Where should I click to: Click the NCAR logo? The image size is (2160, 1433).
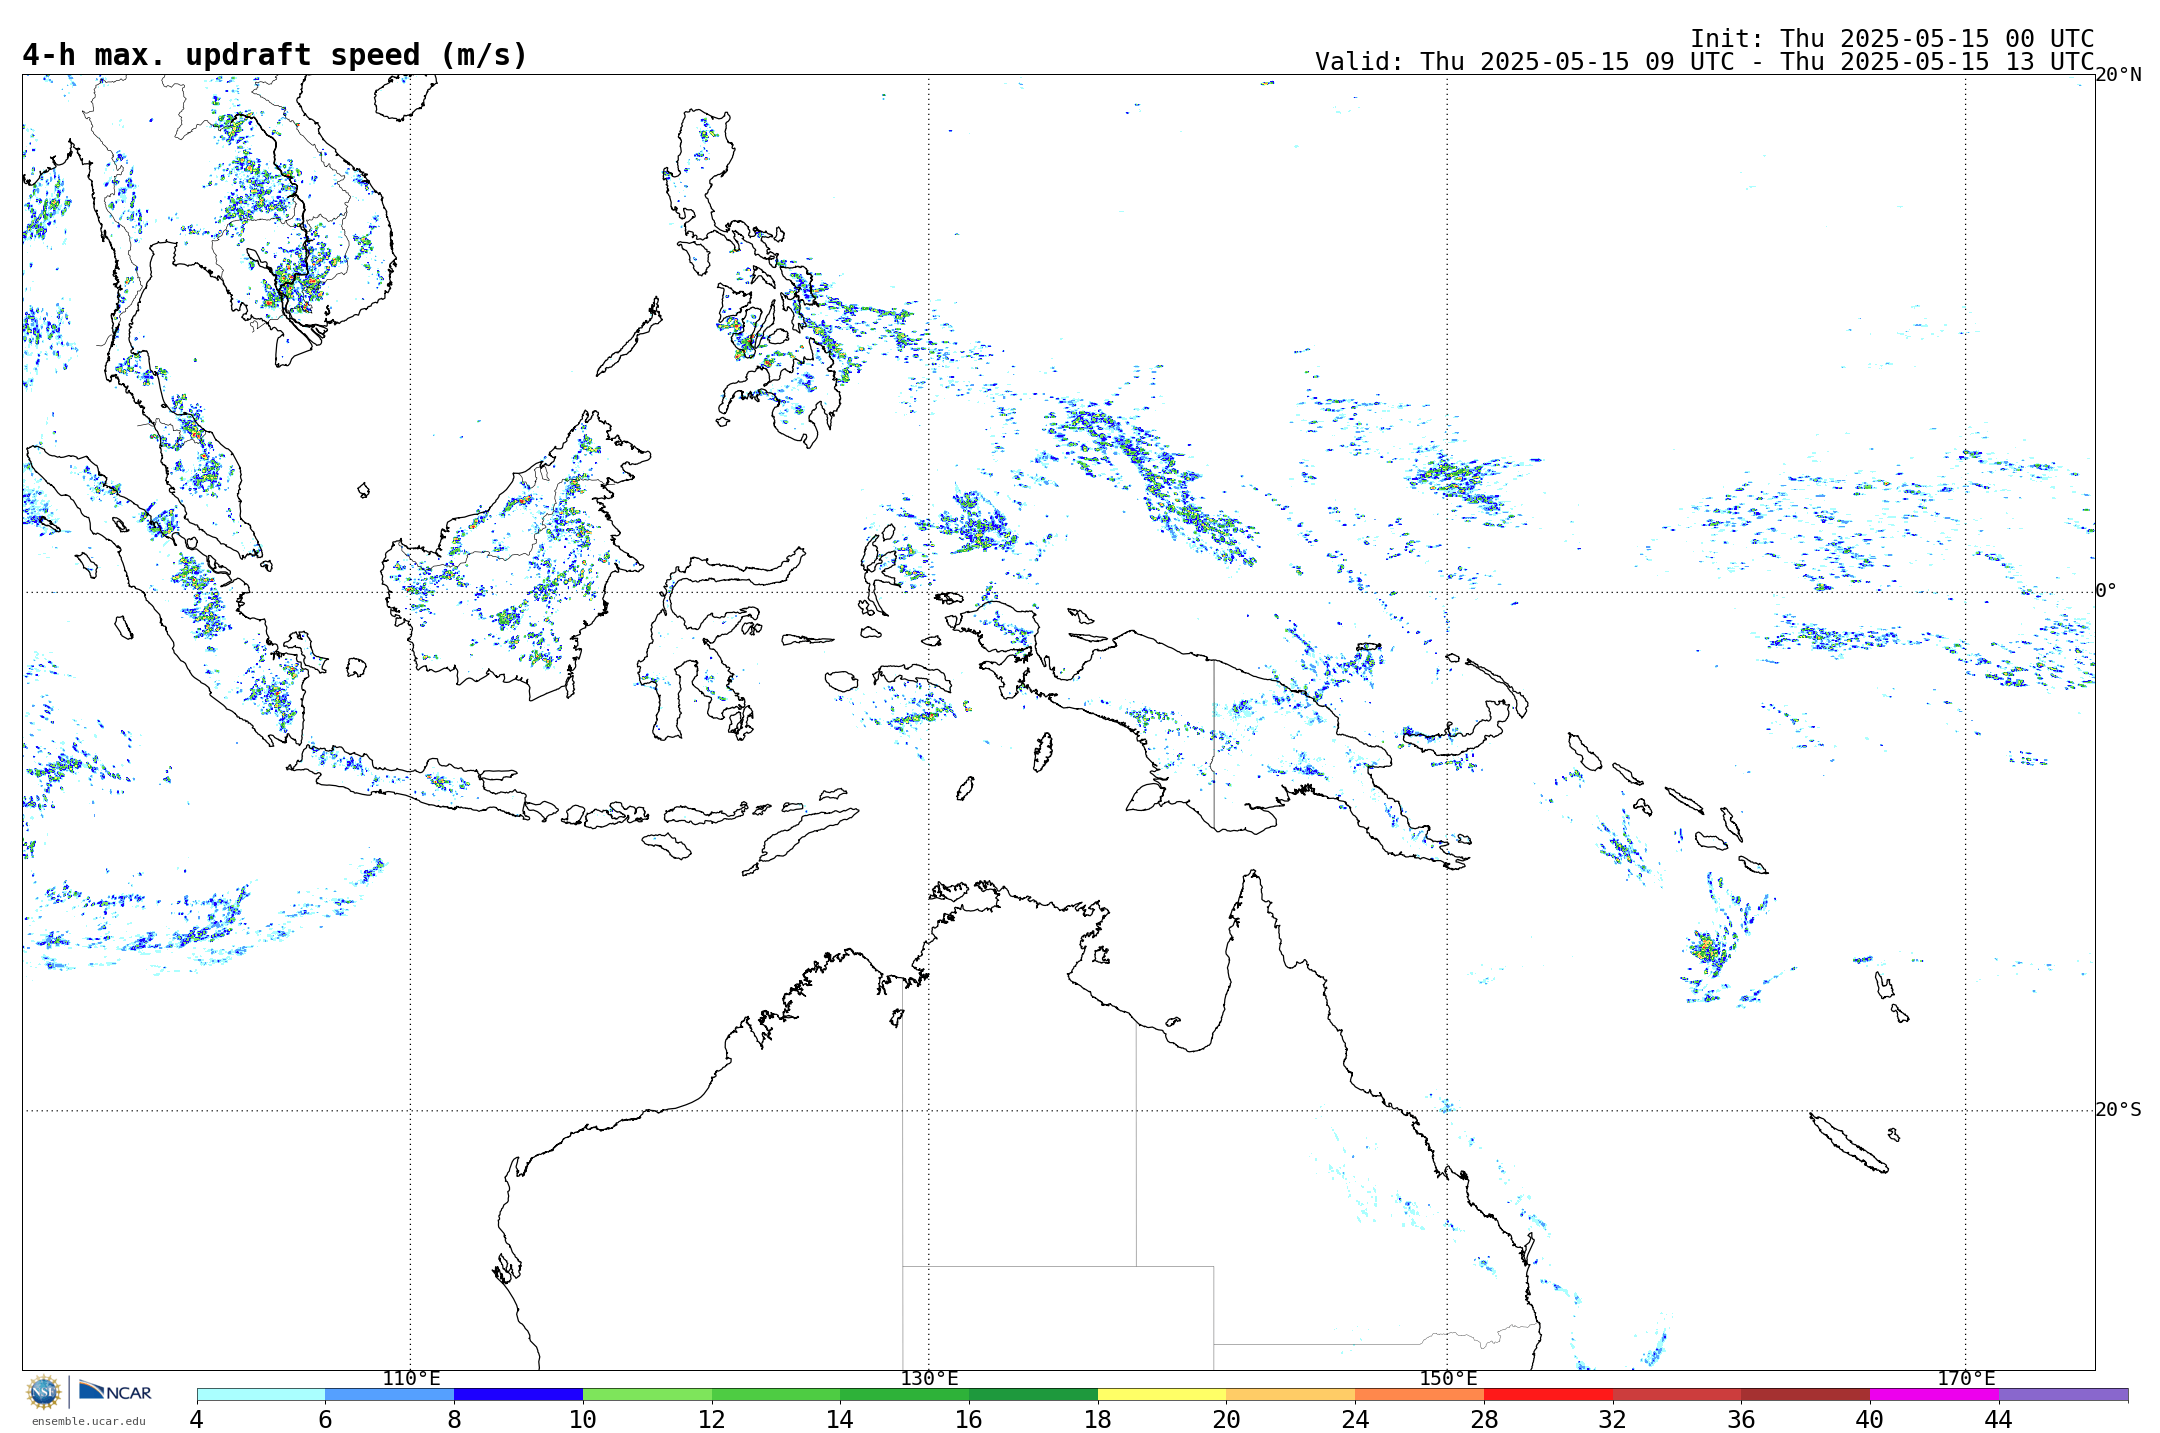pos(115,1391)
